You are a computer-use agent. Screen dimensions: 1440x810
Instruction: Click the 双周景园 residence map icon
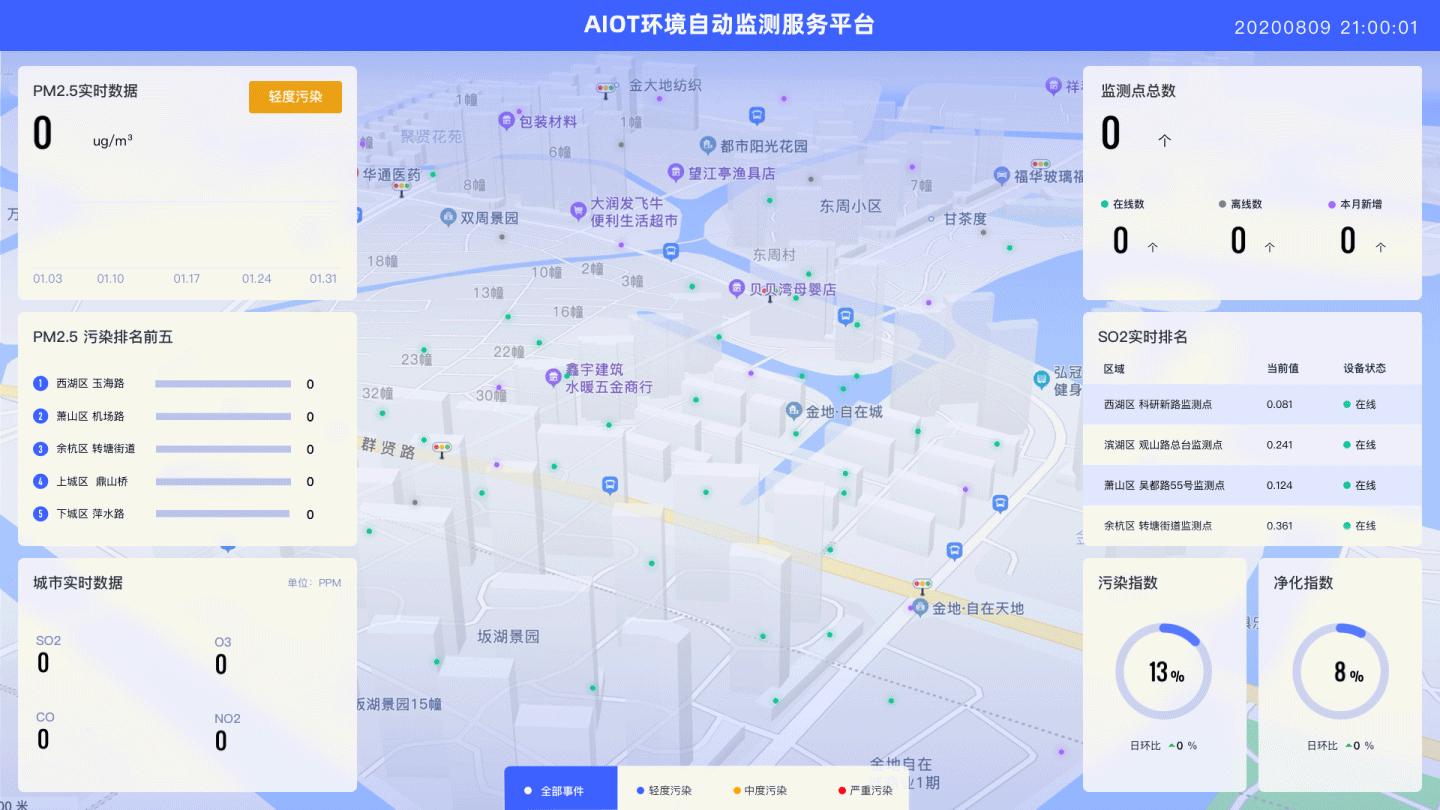click(x=449, y=217)
